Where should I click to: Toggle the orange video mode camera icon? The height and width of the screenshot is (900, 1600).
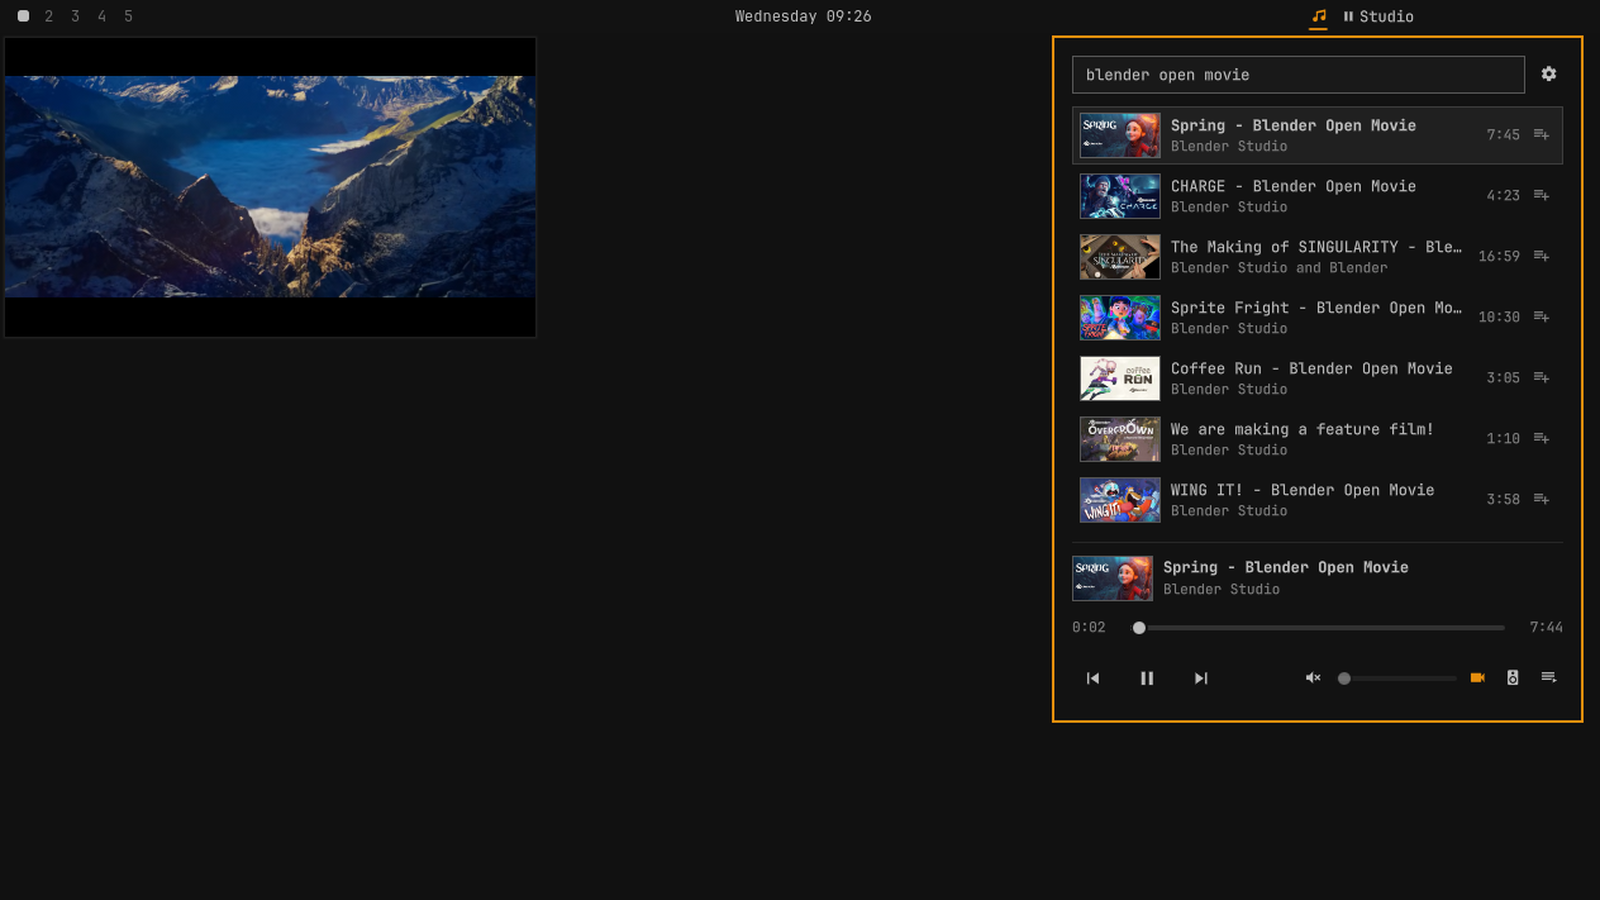(1477, 678)
